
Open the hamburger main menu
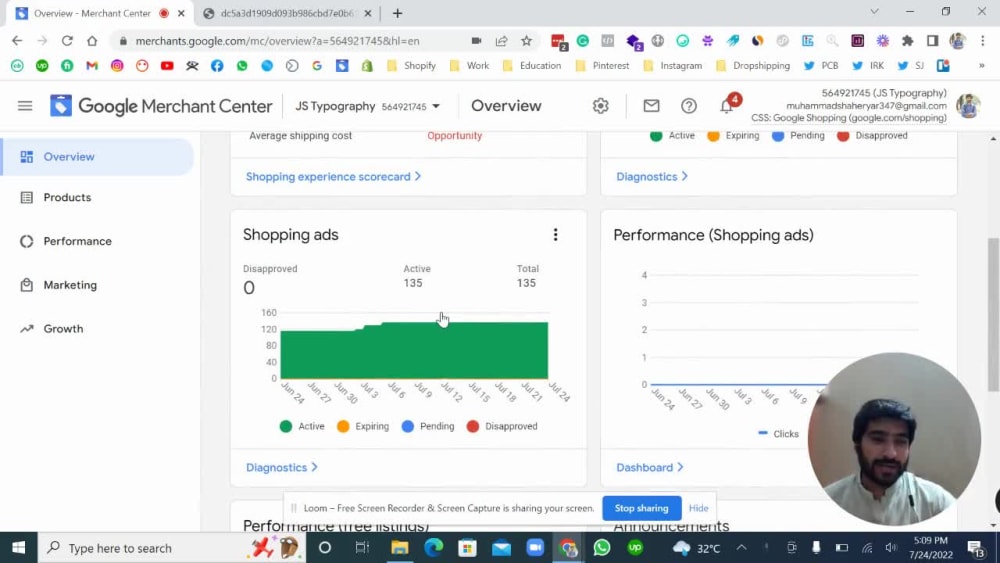coord(25,106)
